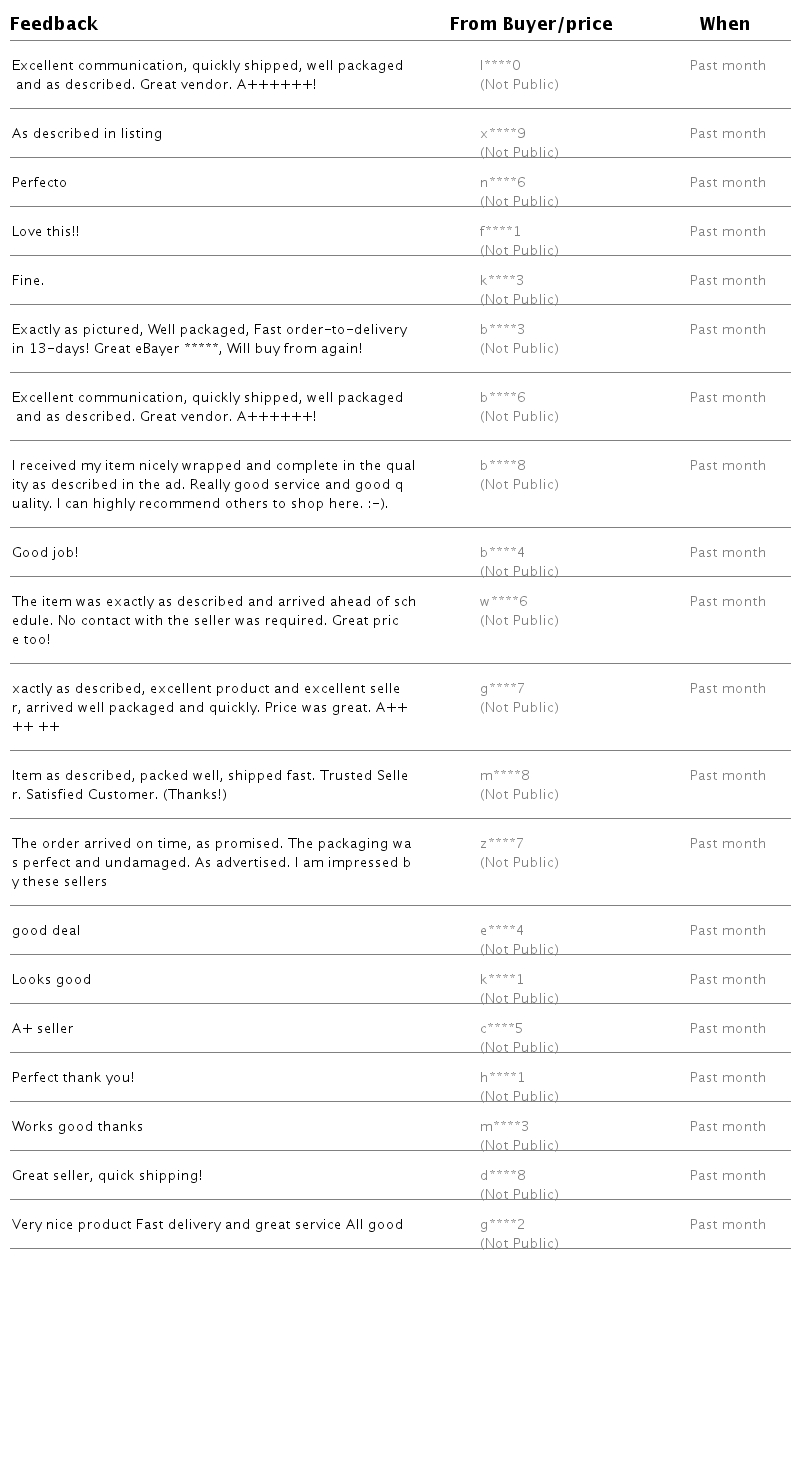Click the "As described in listing" comment

(87, 134)
